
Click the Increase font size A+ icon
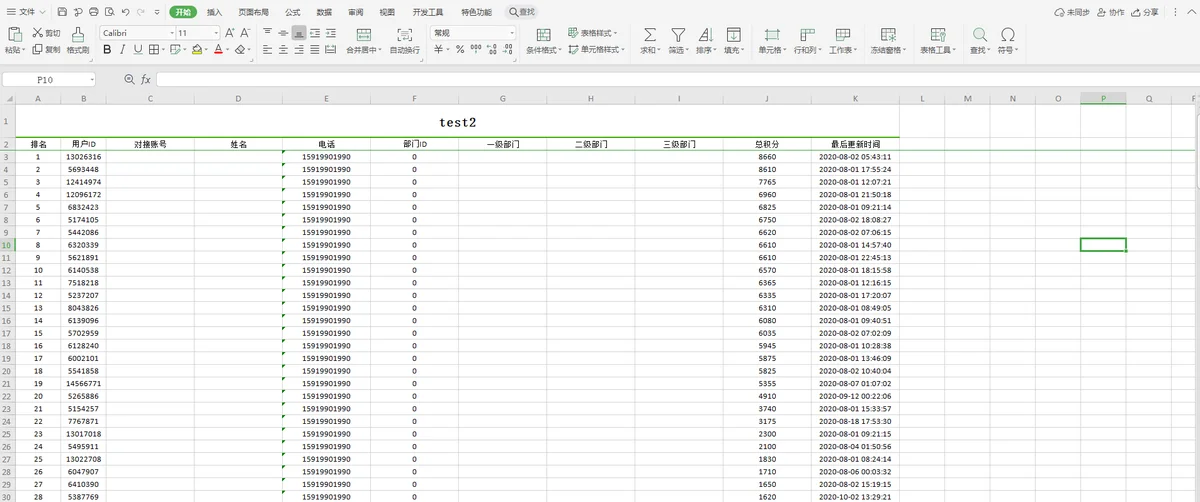(x=230, y=33)
